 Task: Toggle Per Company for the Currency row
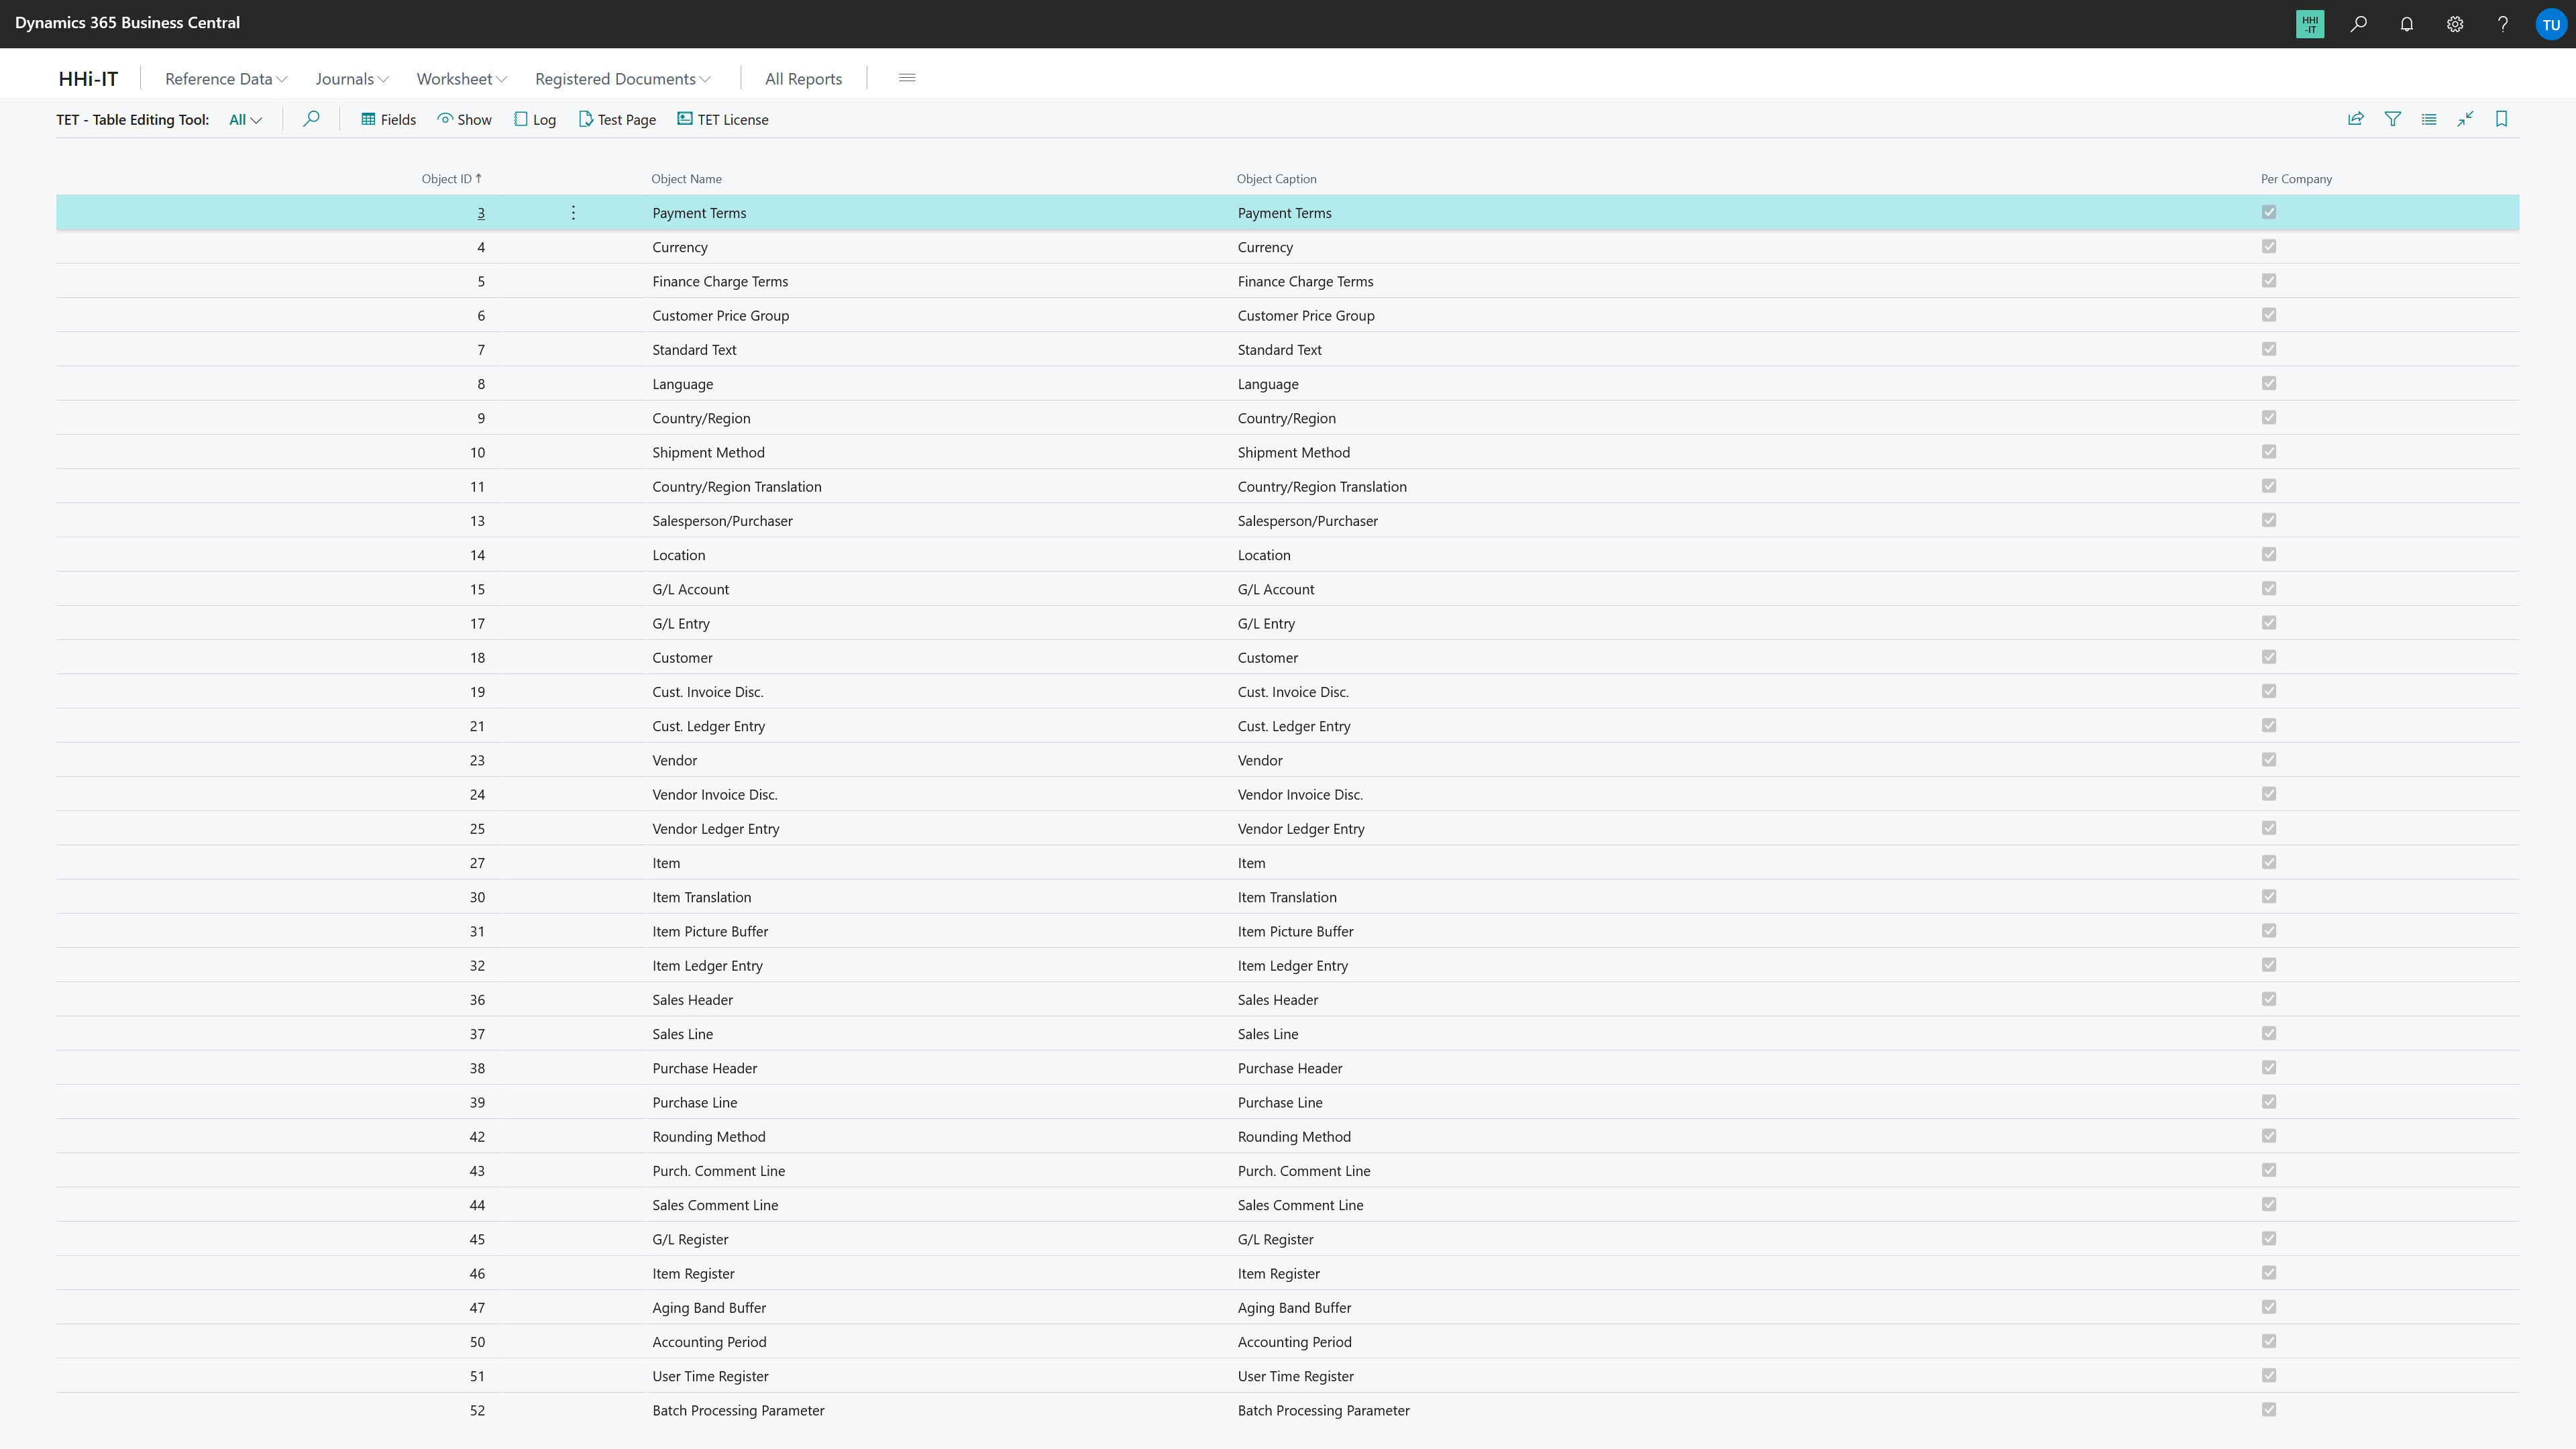pos(2269,246)
